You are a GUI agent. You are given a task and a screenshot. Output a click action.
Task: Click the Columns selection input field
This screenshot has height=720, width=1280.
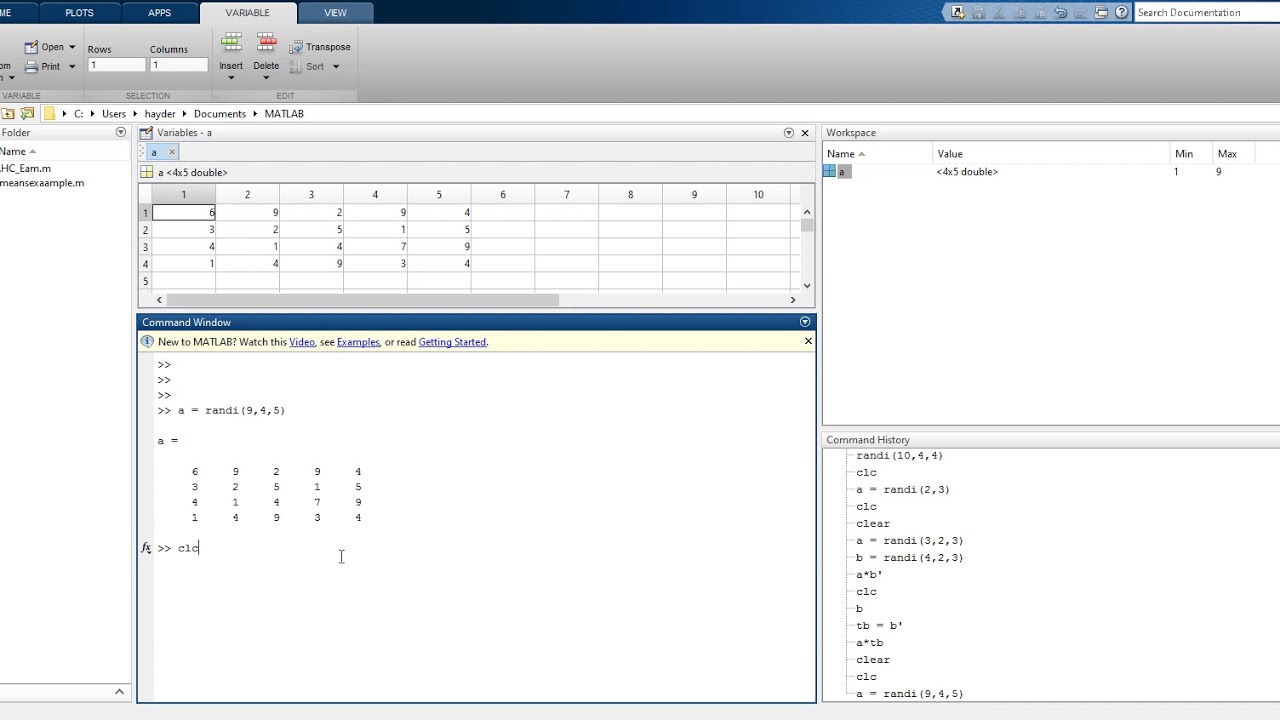point(179,65)
